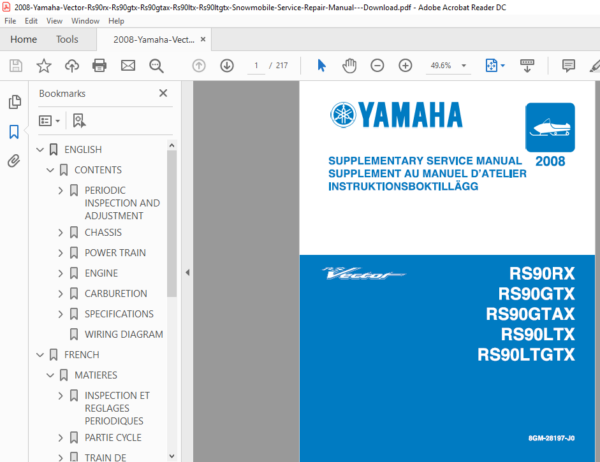Viewport: 600px width, 462px height.
Task: Collapse the FRENCH bookmark
Action: [40, 355]
